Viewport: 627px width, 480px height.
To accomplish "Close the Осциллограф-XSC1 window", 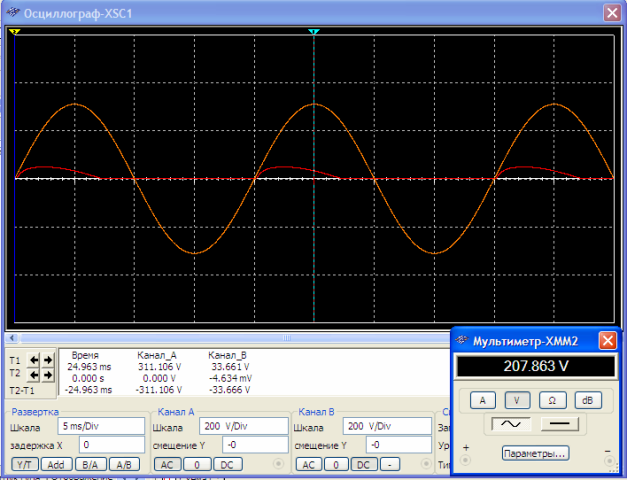I will [612, 13].
